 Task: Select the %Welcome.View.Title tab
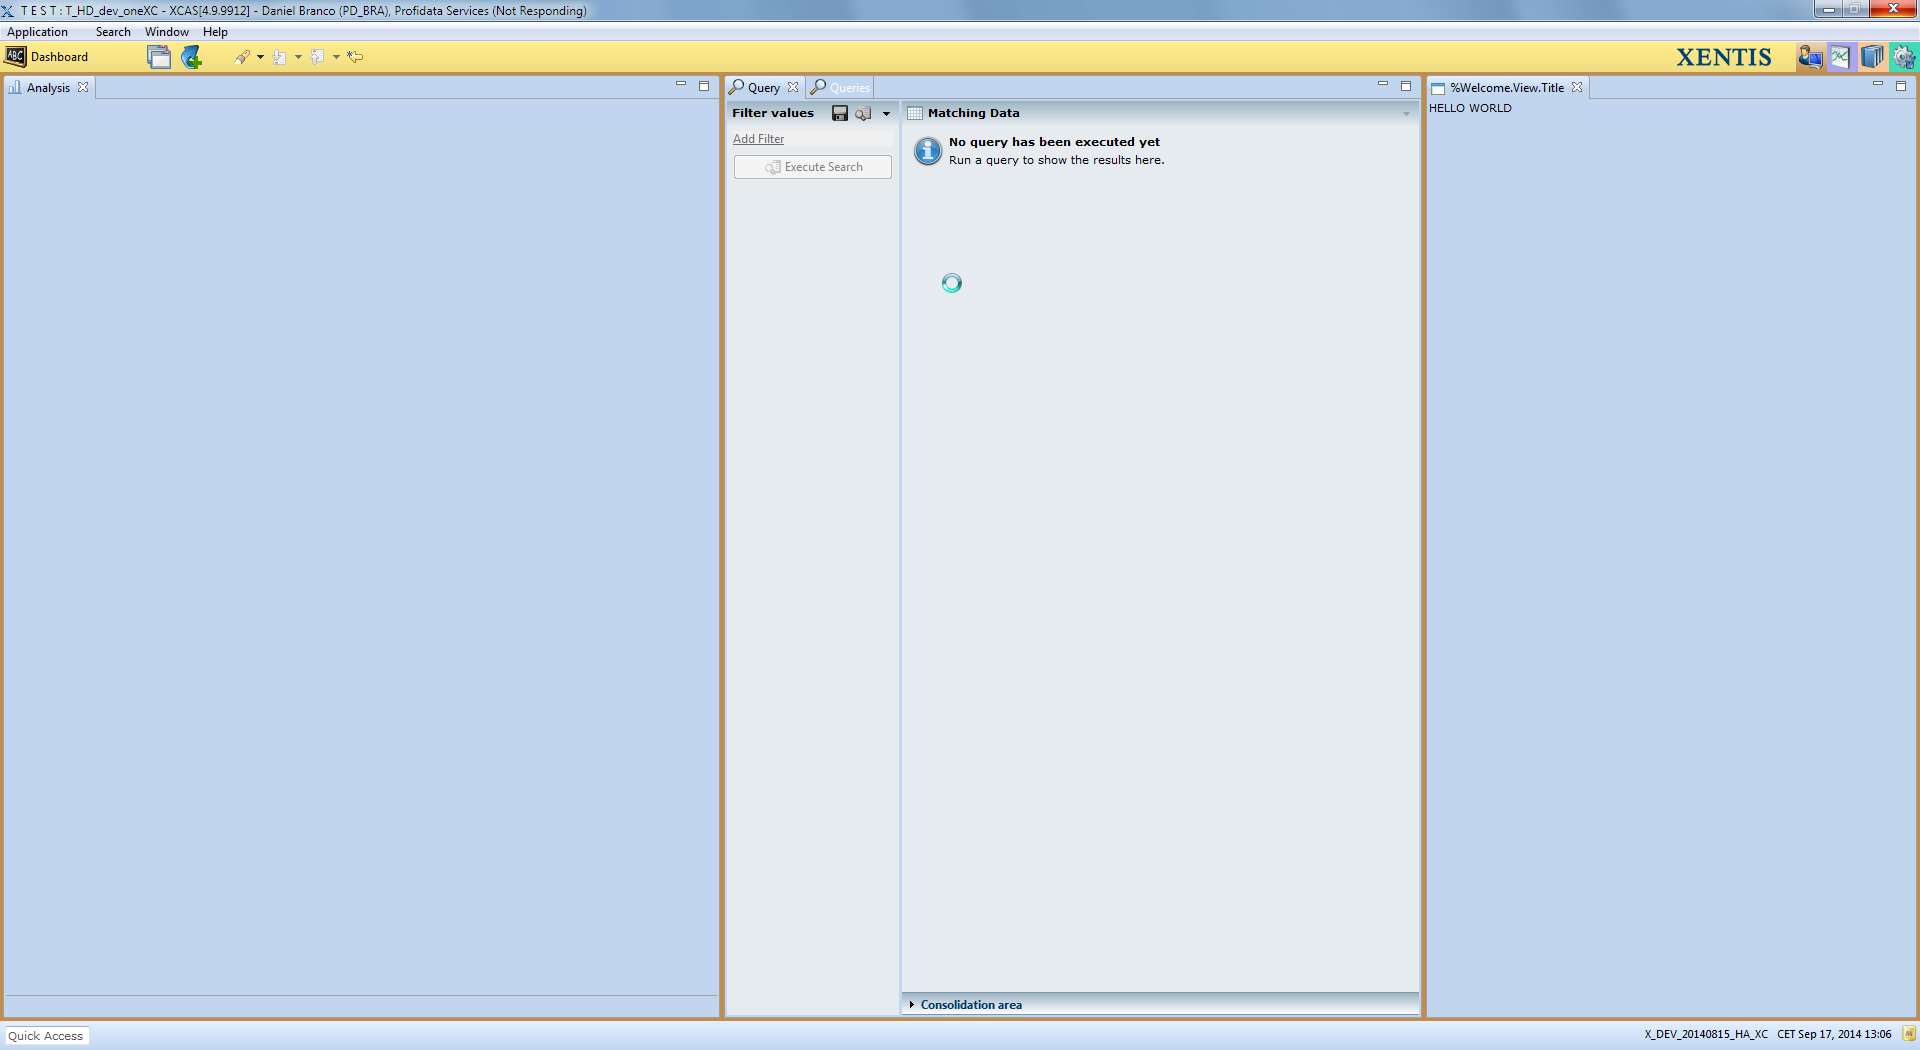[x=1507, y=88]
